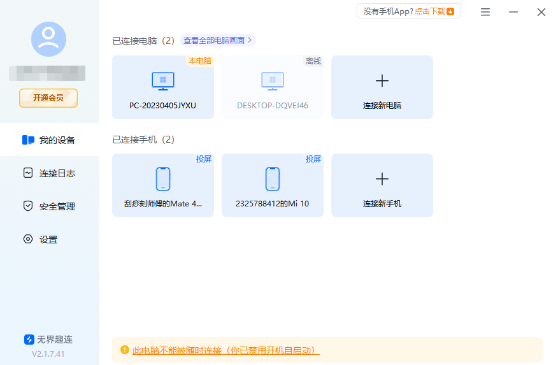Open the hamburger menu icon
Screen dimensions: 553x365
click(485, 12)
